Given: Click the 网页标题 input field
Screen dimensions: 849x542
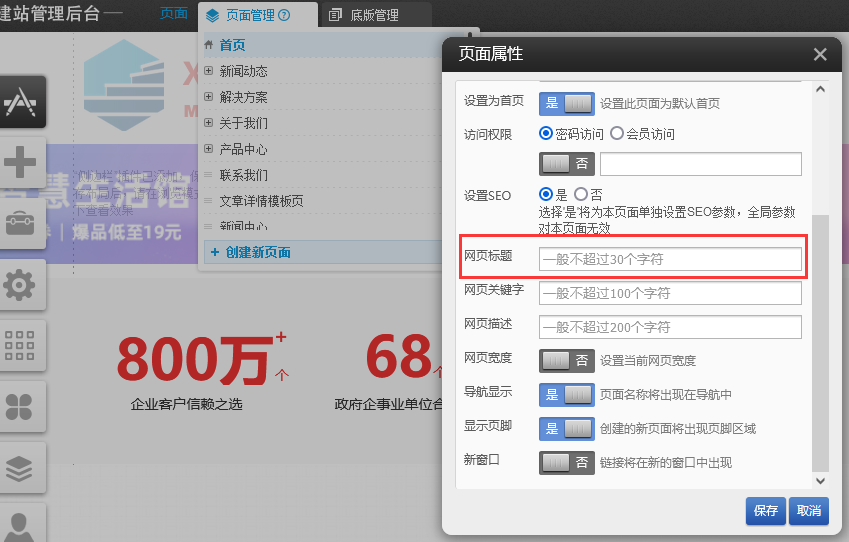Looking at the screenshot, I should pyautogui.click(x=670, y=259).
